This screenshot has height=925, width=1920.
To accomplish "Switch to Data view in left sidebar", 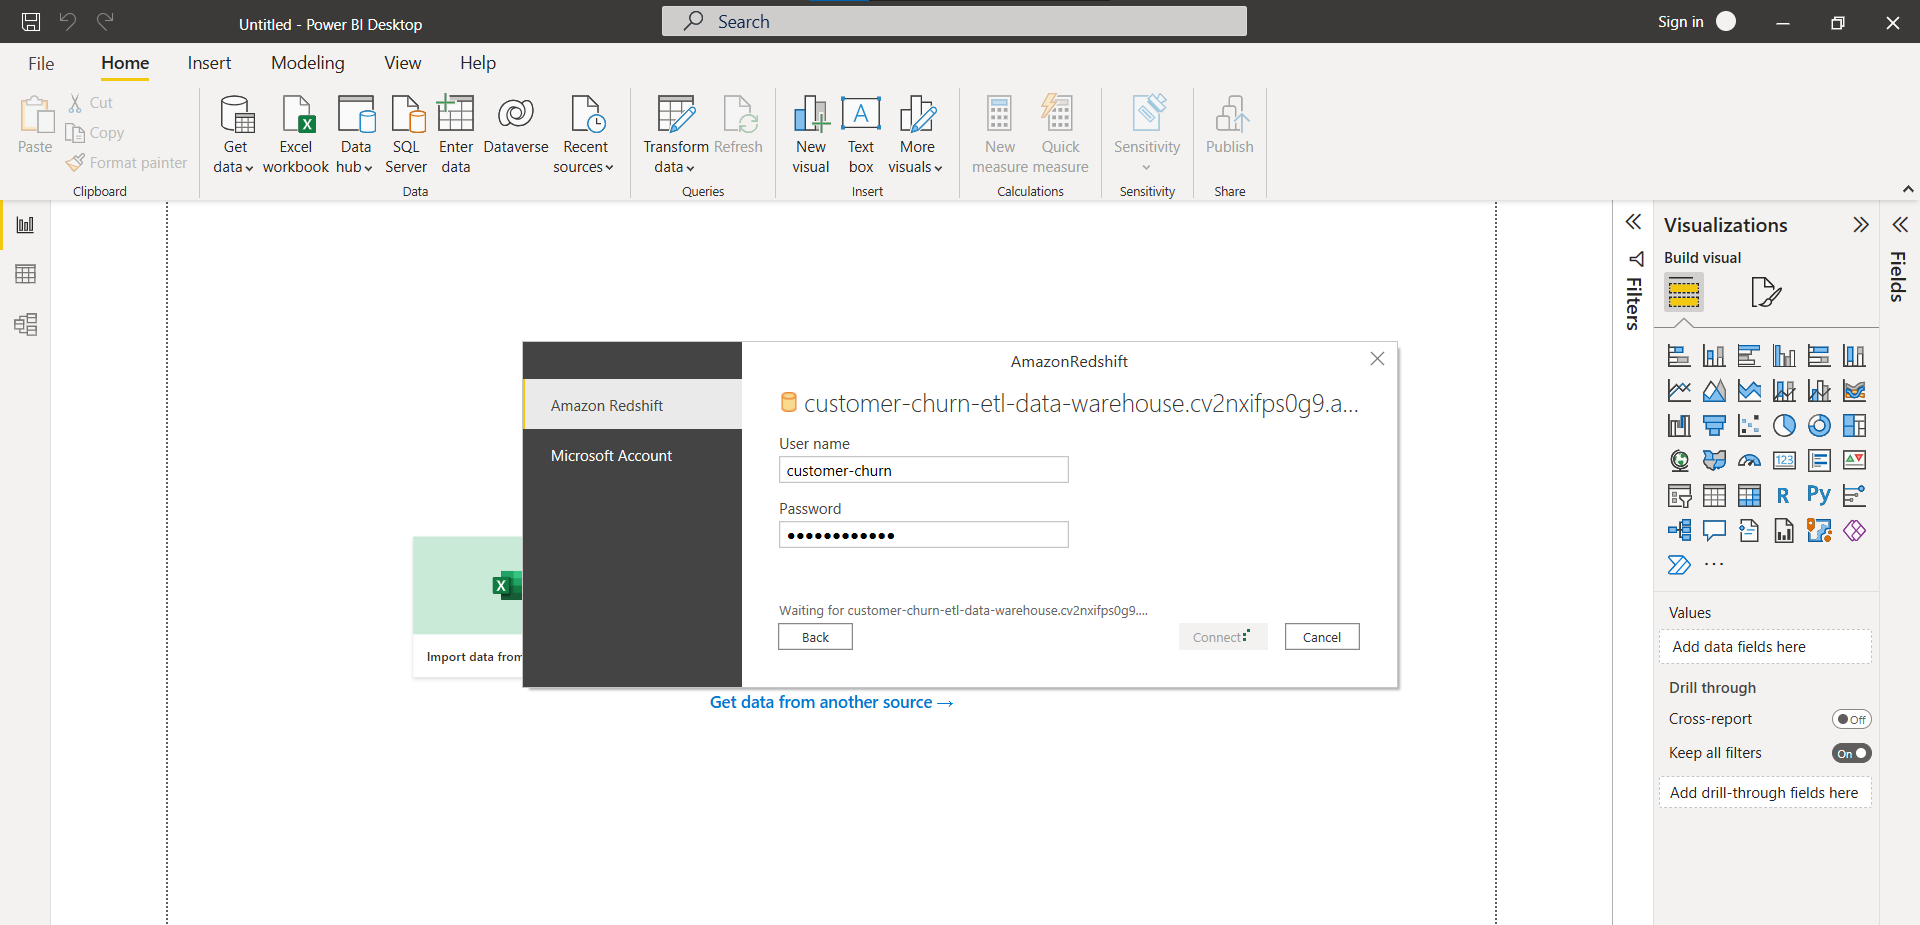I will (x=25, y=274).
